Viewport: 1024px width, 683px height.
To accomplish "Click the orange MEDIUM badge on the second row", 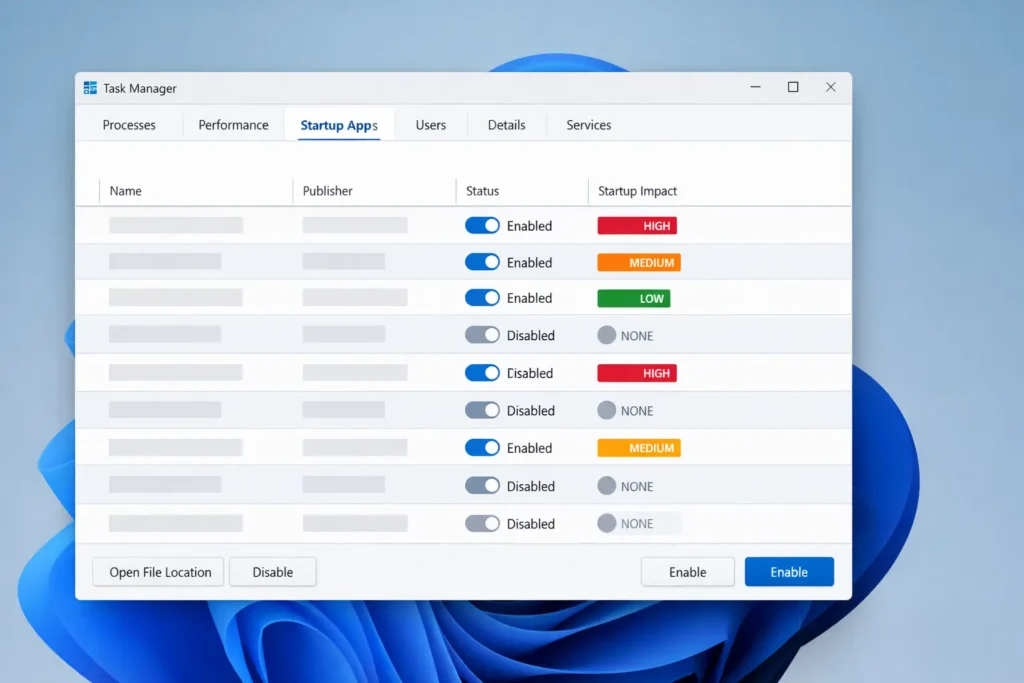I will [639, 262].
